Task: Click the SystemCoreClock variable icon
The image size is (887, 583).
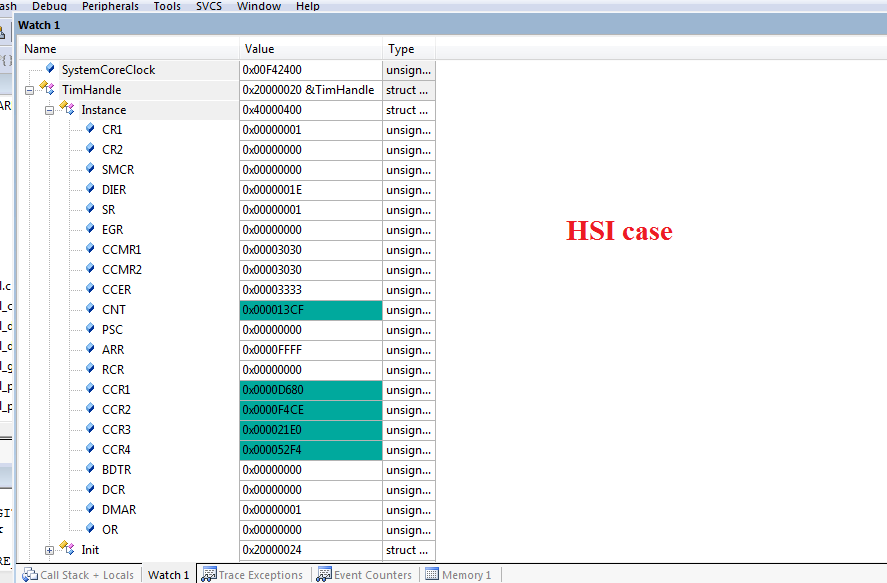Action: (x=50, y=68)
